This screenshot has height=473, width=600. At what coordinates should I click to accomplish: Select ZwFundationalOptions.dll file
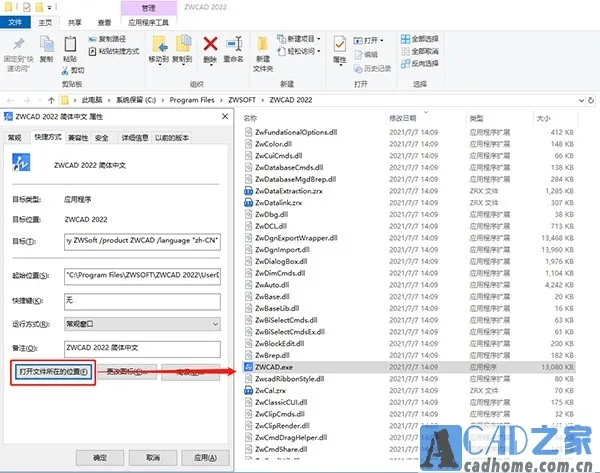point(296,132)
